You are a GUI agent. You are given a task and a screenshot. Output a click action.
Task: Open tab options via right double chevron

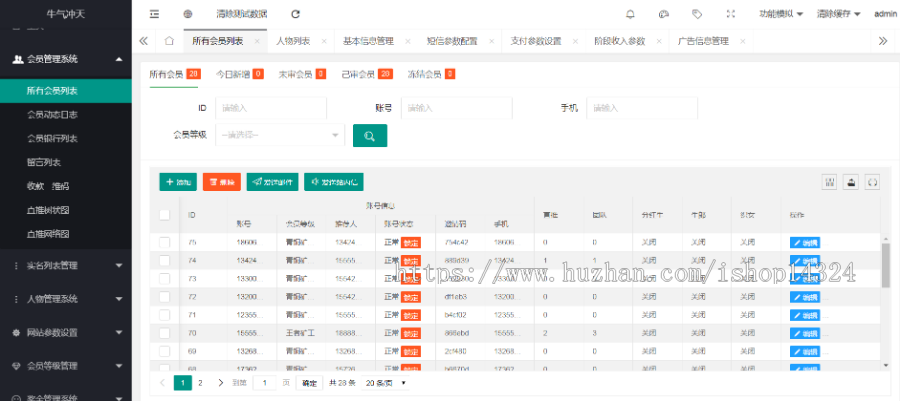[883, 41]
